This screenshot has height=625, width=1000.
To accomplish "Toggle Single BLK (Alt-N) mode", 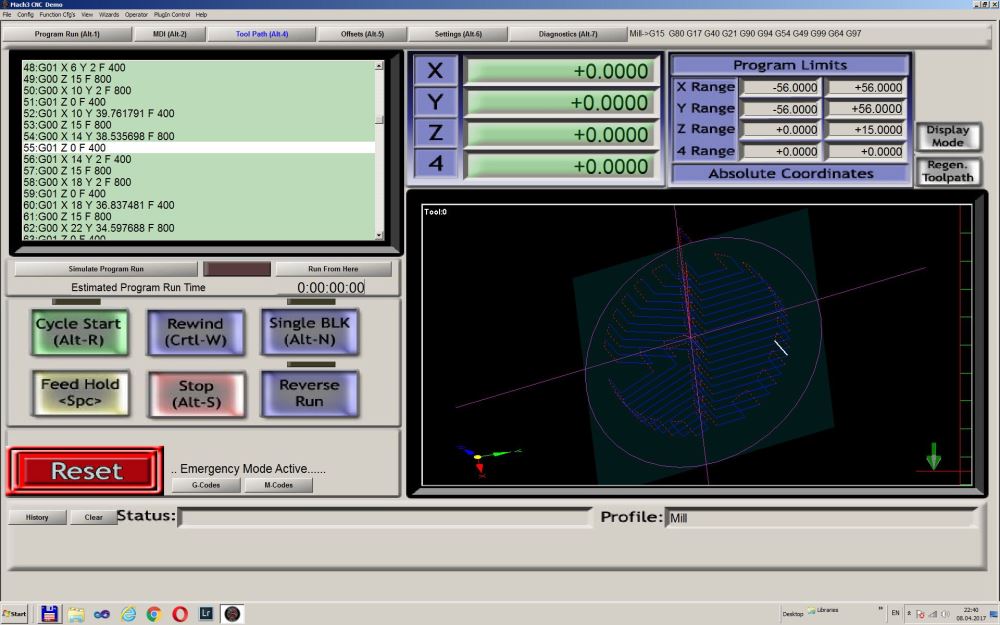I will [x=309, y=332].
